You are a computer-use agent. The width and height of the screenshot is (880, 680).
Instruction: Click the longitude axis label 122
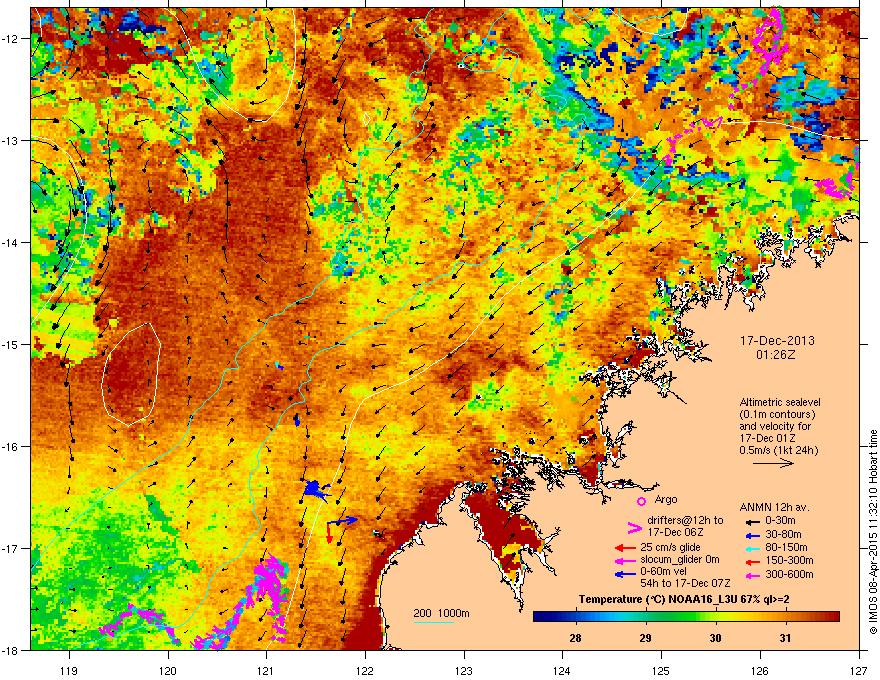tap(365, 670)
